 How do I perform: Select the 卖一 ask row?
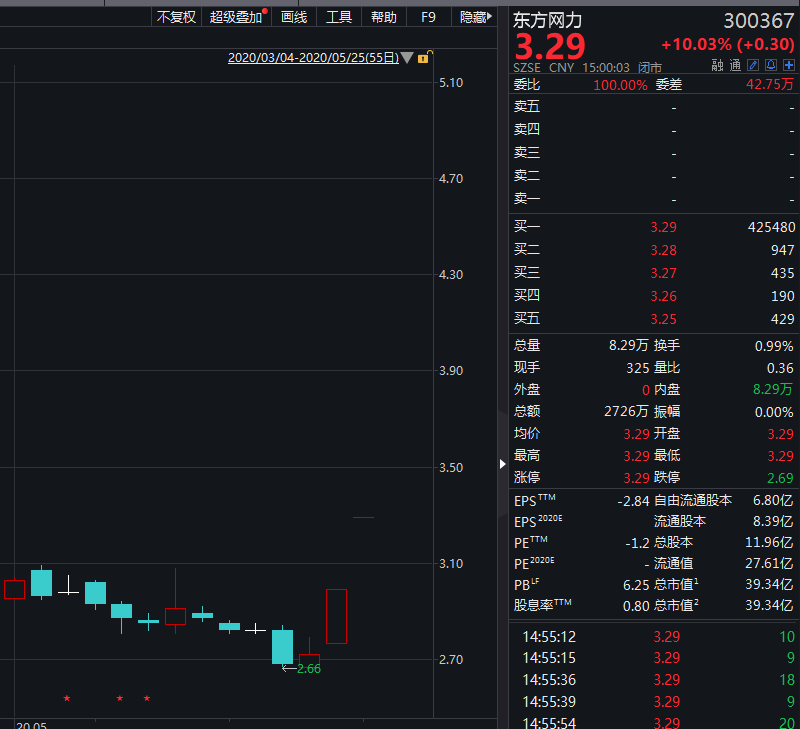(654, 198)
